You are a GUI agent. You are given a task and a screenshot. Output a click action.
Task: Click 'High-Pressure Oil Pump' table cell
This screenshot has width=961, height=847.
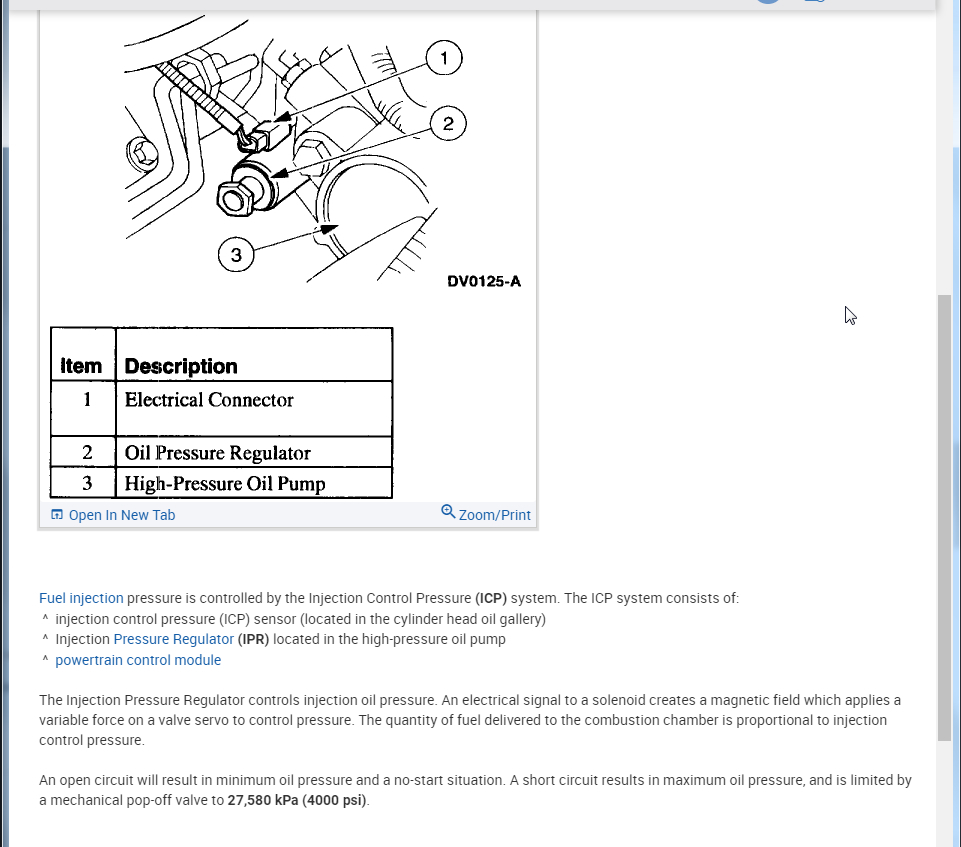[254, 482]
